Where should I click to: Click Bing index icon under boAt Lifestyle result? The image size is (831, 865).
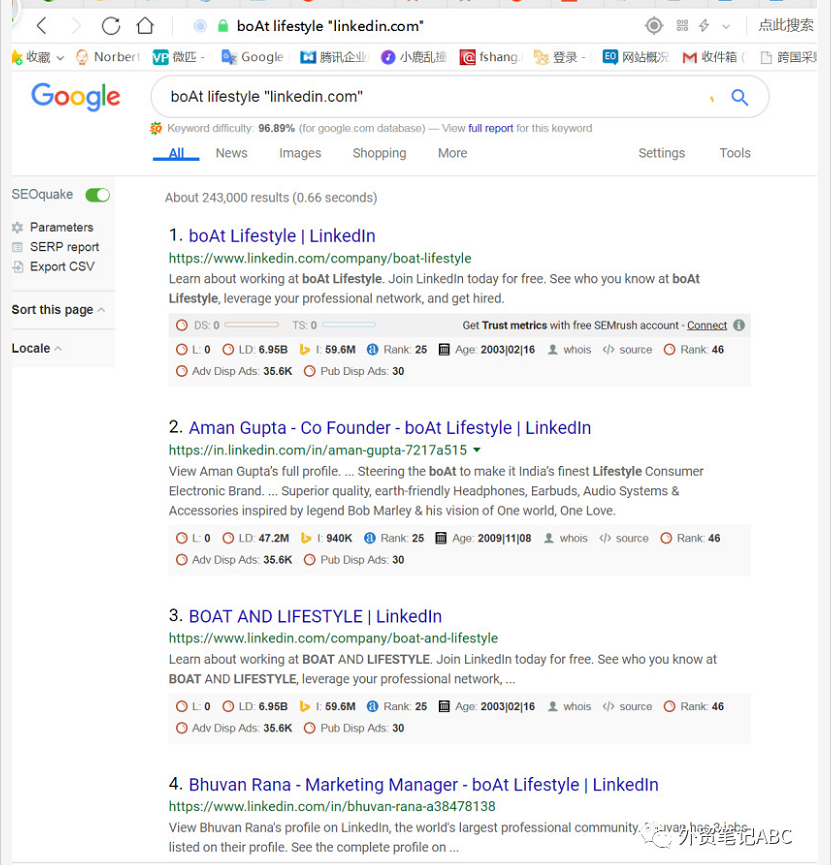tap(305, 350)
